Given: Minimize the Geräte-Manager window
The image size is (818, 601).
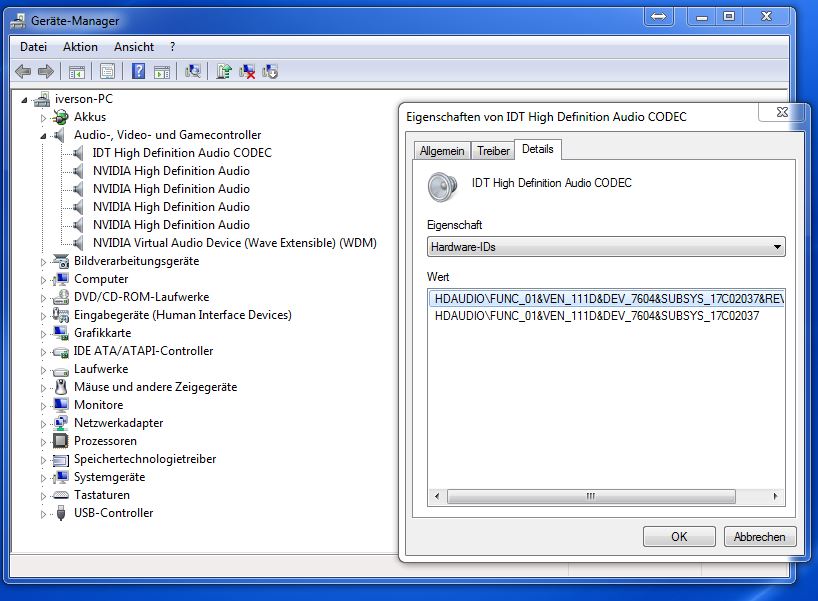Looking at the screenshot, I should pos(702,17).
